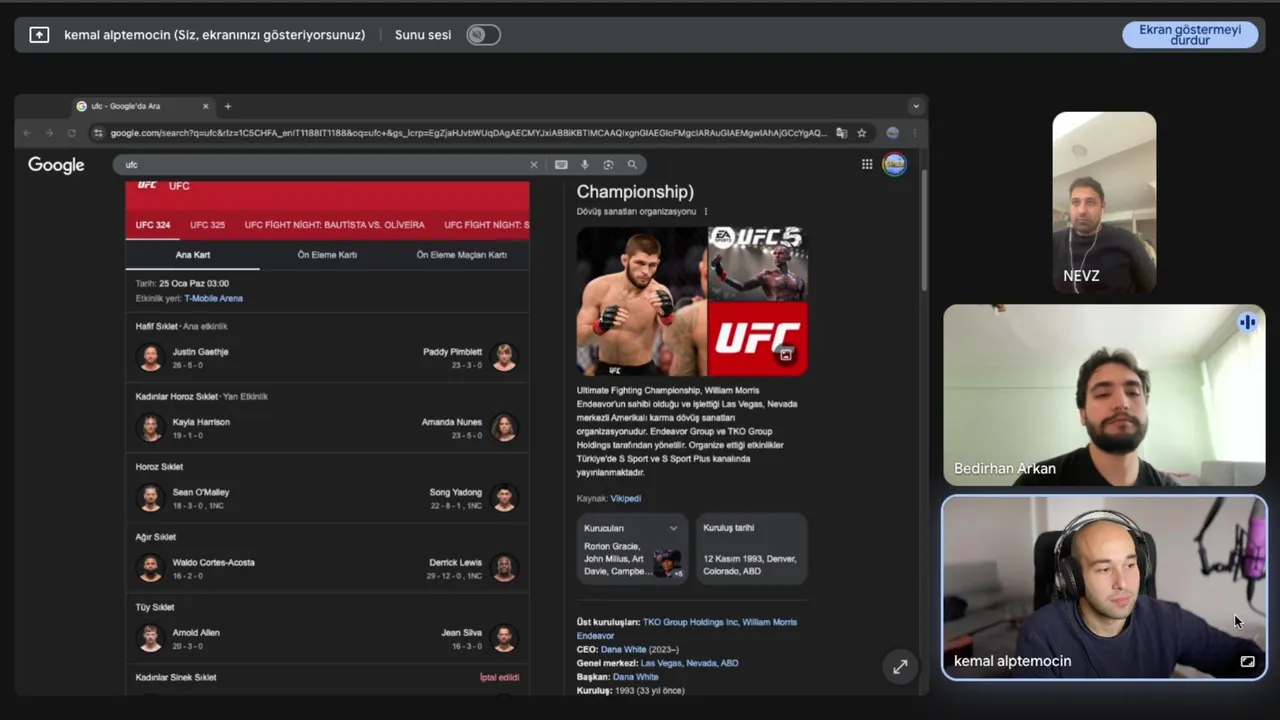This screenshot has height=720, width=1280.
Task: Switch to Ön Eleme Maçları Kartı tab
Action: (x=461, y=255)
